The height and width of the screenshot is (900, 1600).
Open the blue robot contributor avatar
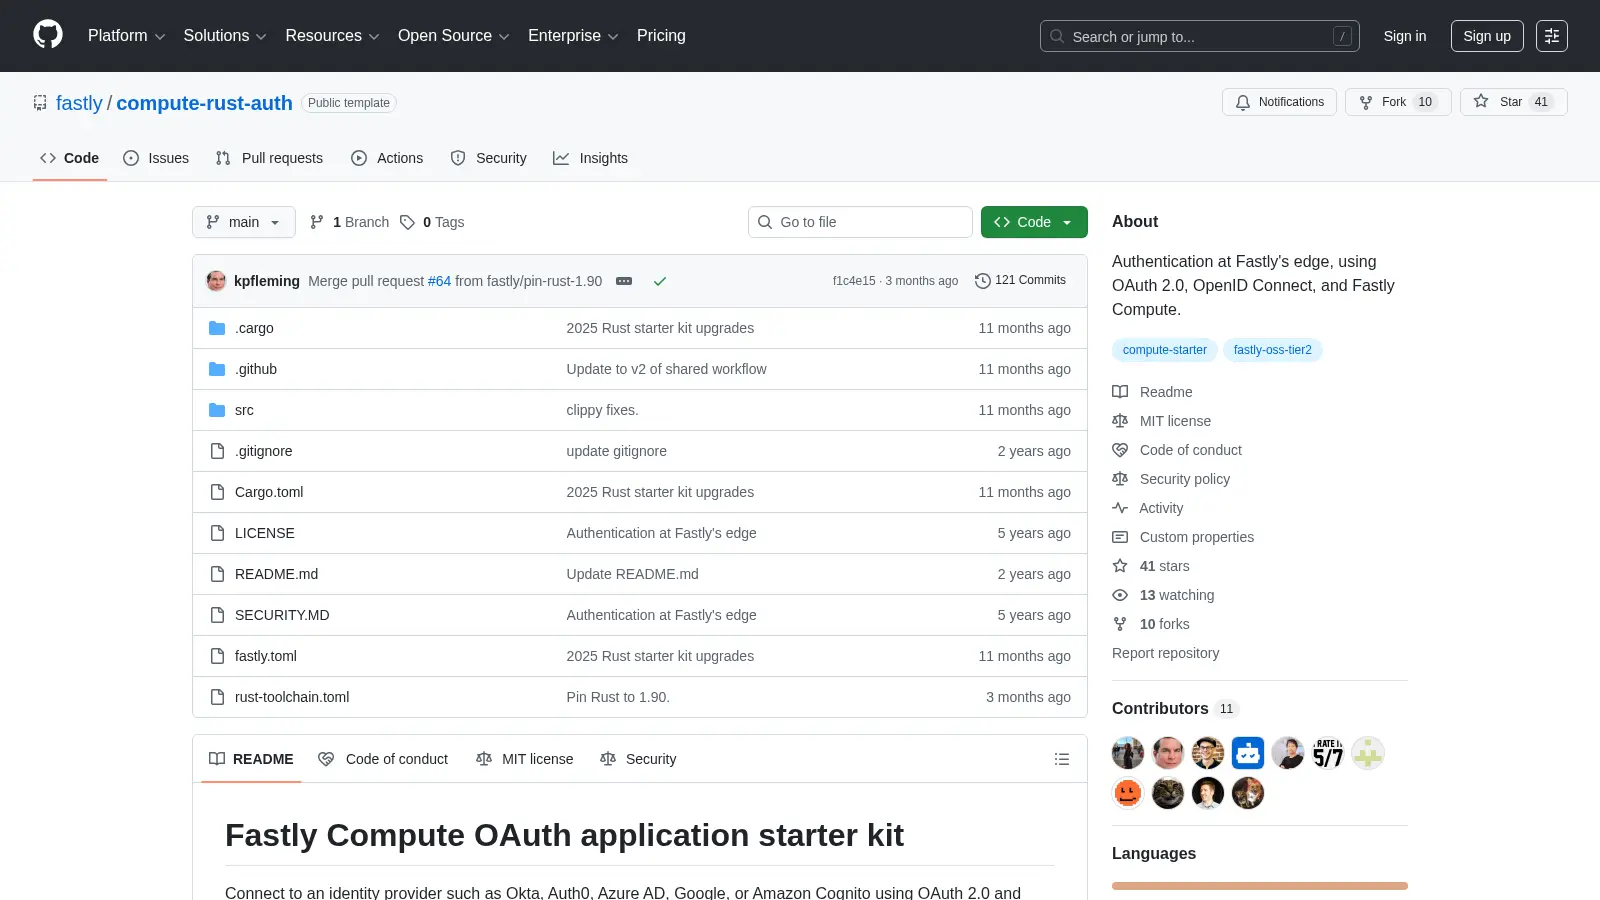click(x=1248, y=753)
